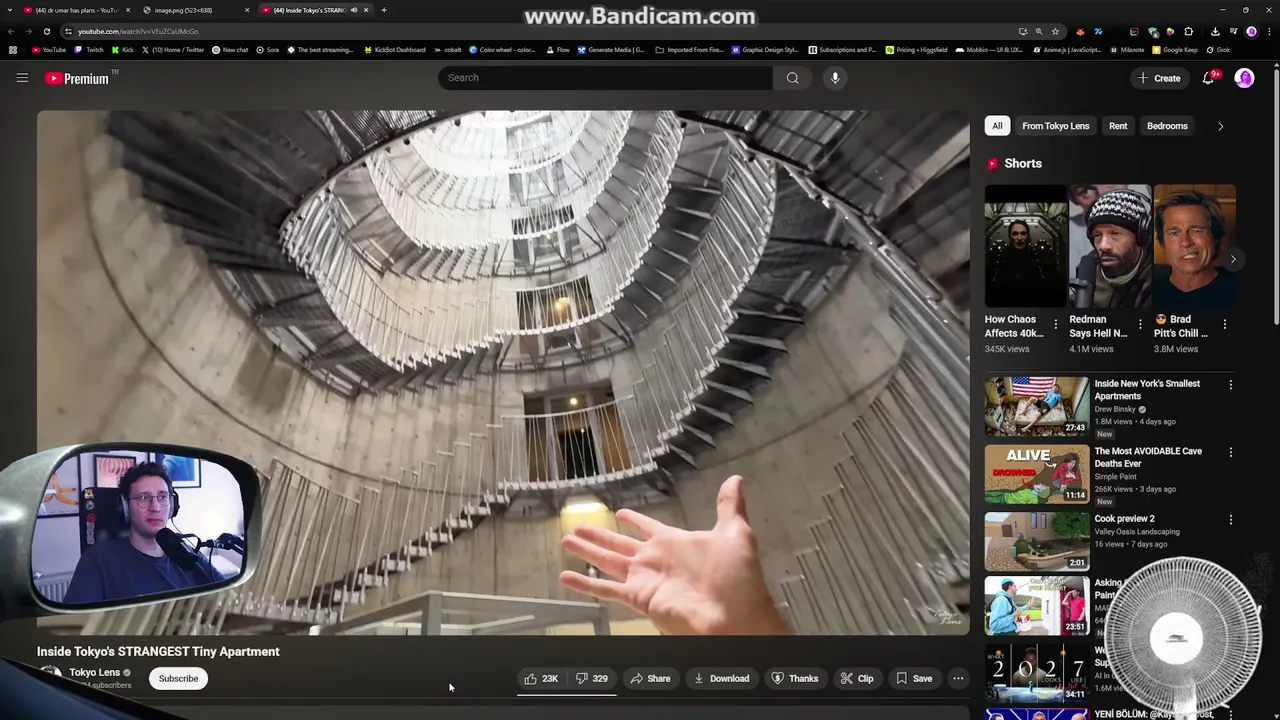Open Redman Says Hell N Short
Screen dimensions: 1280x720
[1110, 246]
